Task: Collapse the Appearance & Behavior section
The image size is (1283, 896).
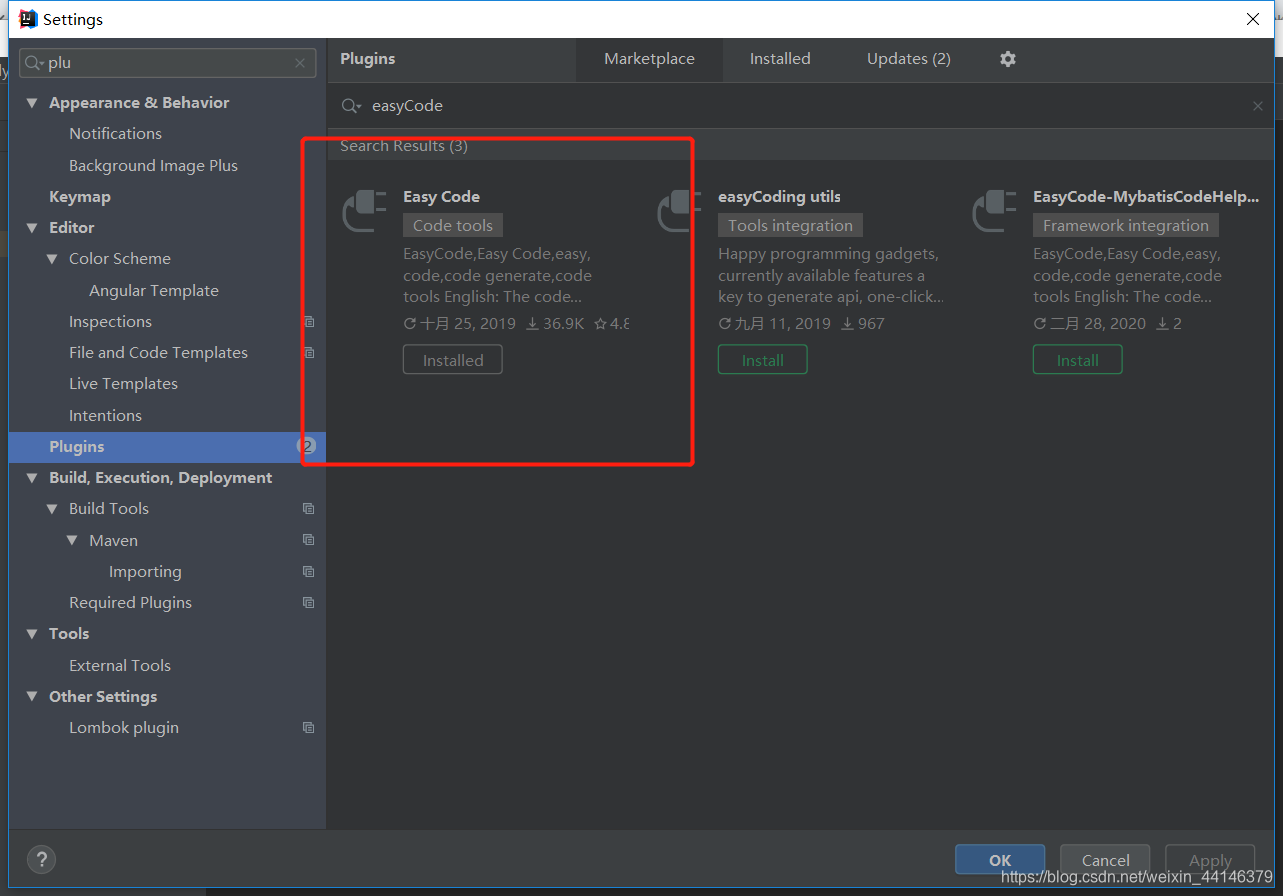Action: click(32, 103)
